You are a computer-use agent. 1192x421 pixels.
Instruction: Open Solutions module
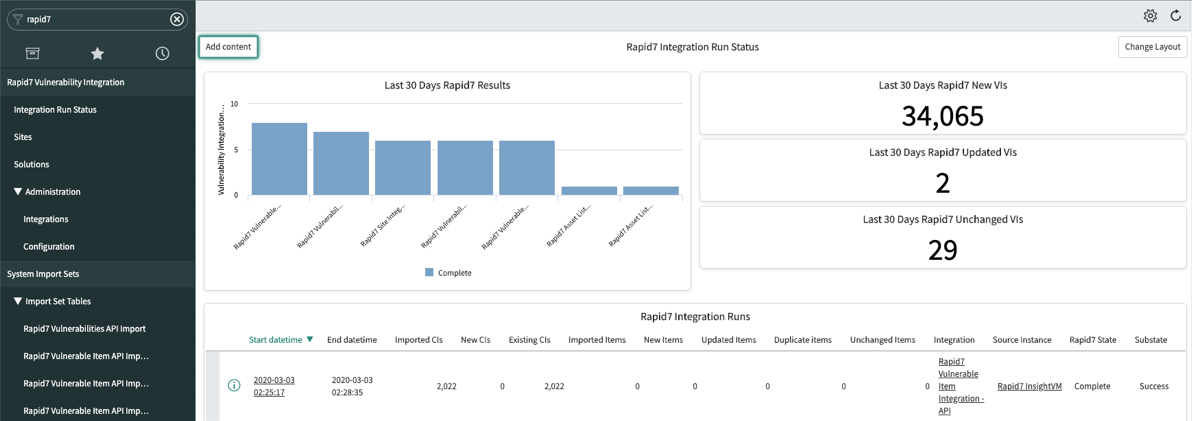point(31,164)
